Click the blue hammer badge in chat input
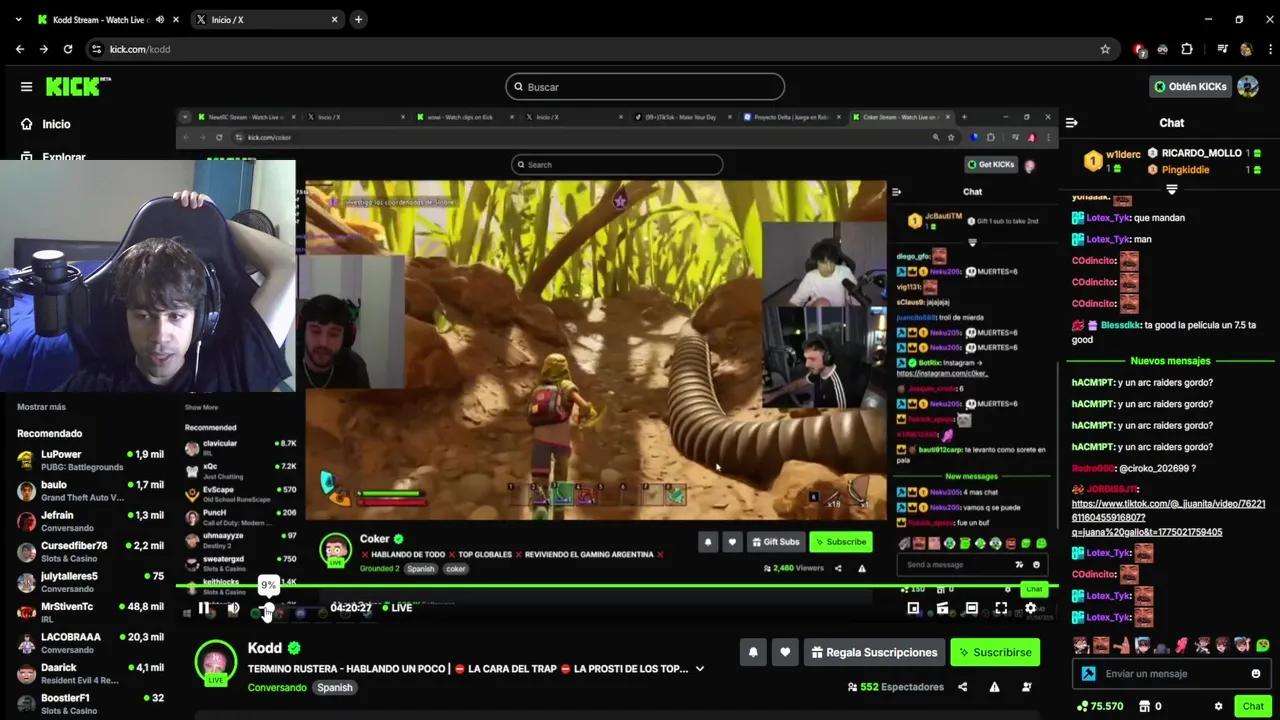The image size is (1280, 720). 1089,674
